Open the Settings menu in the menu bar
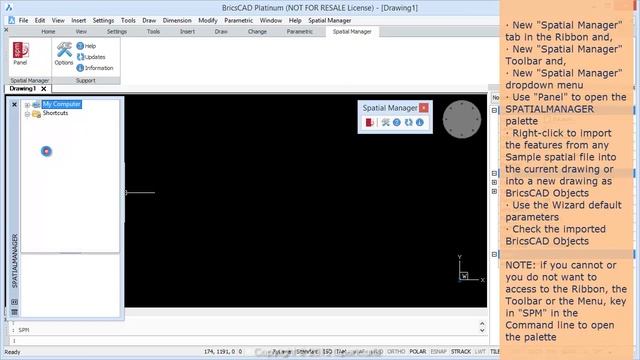The width and height of the screenshot is (640, 360). (x=103, y=20)
